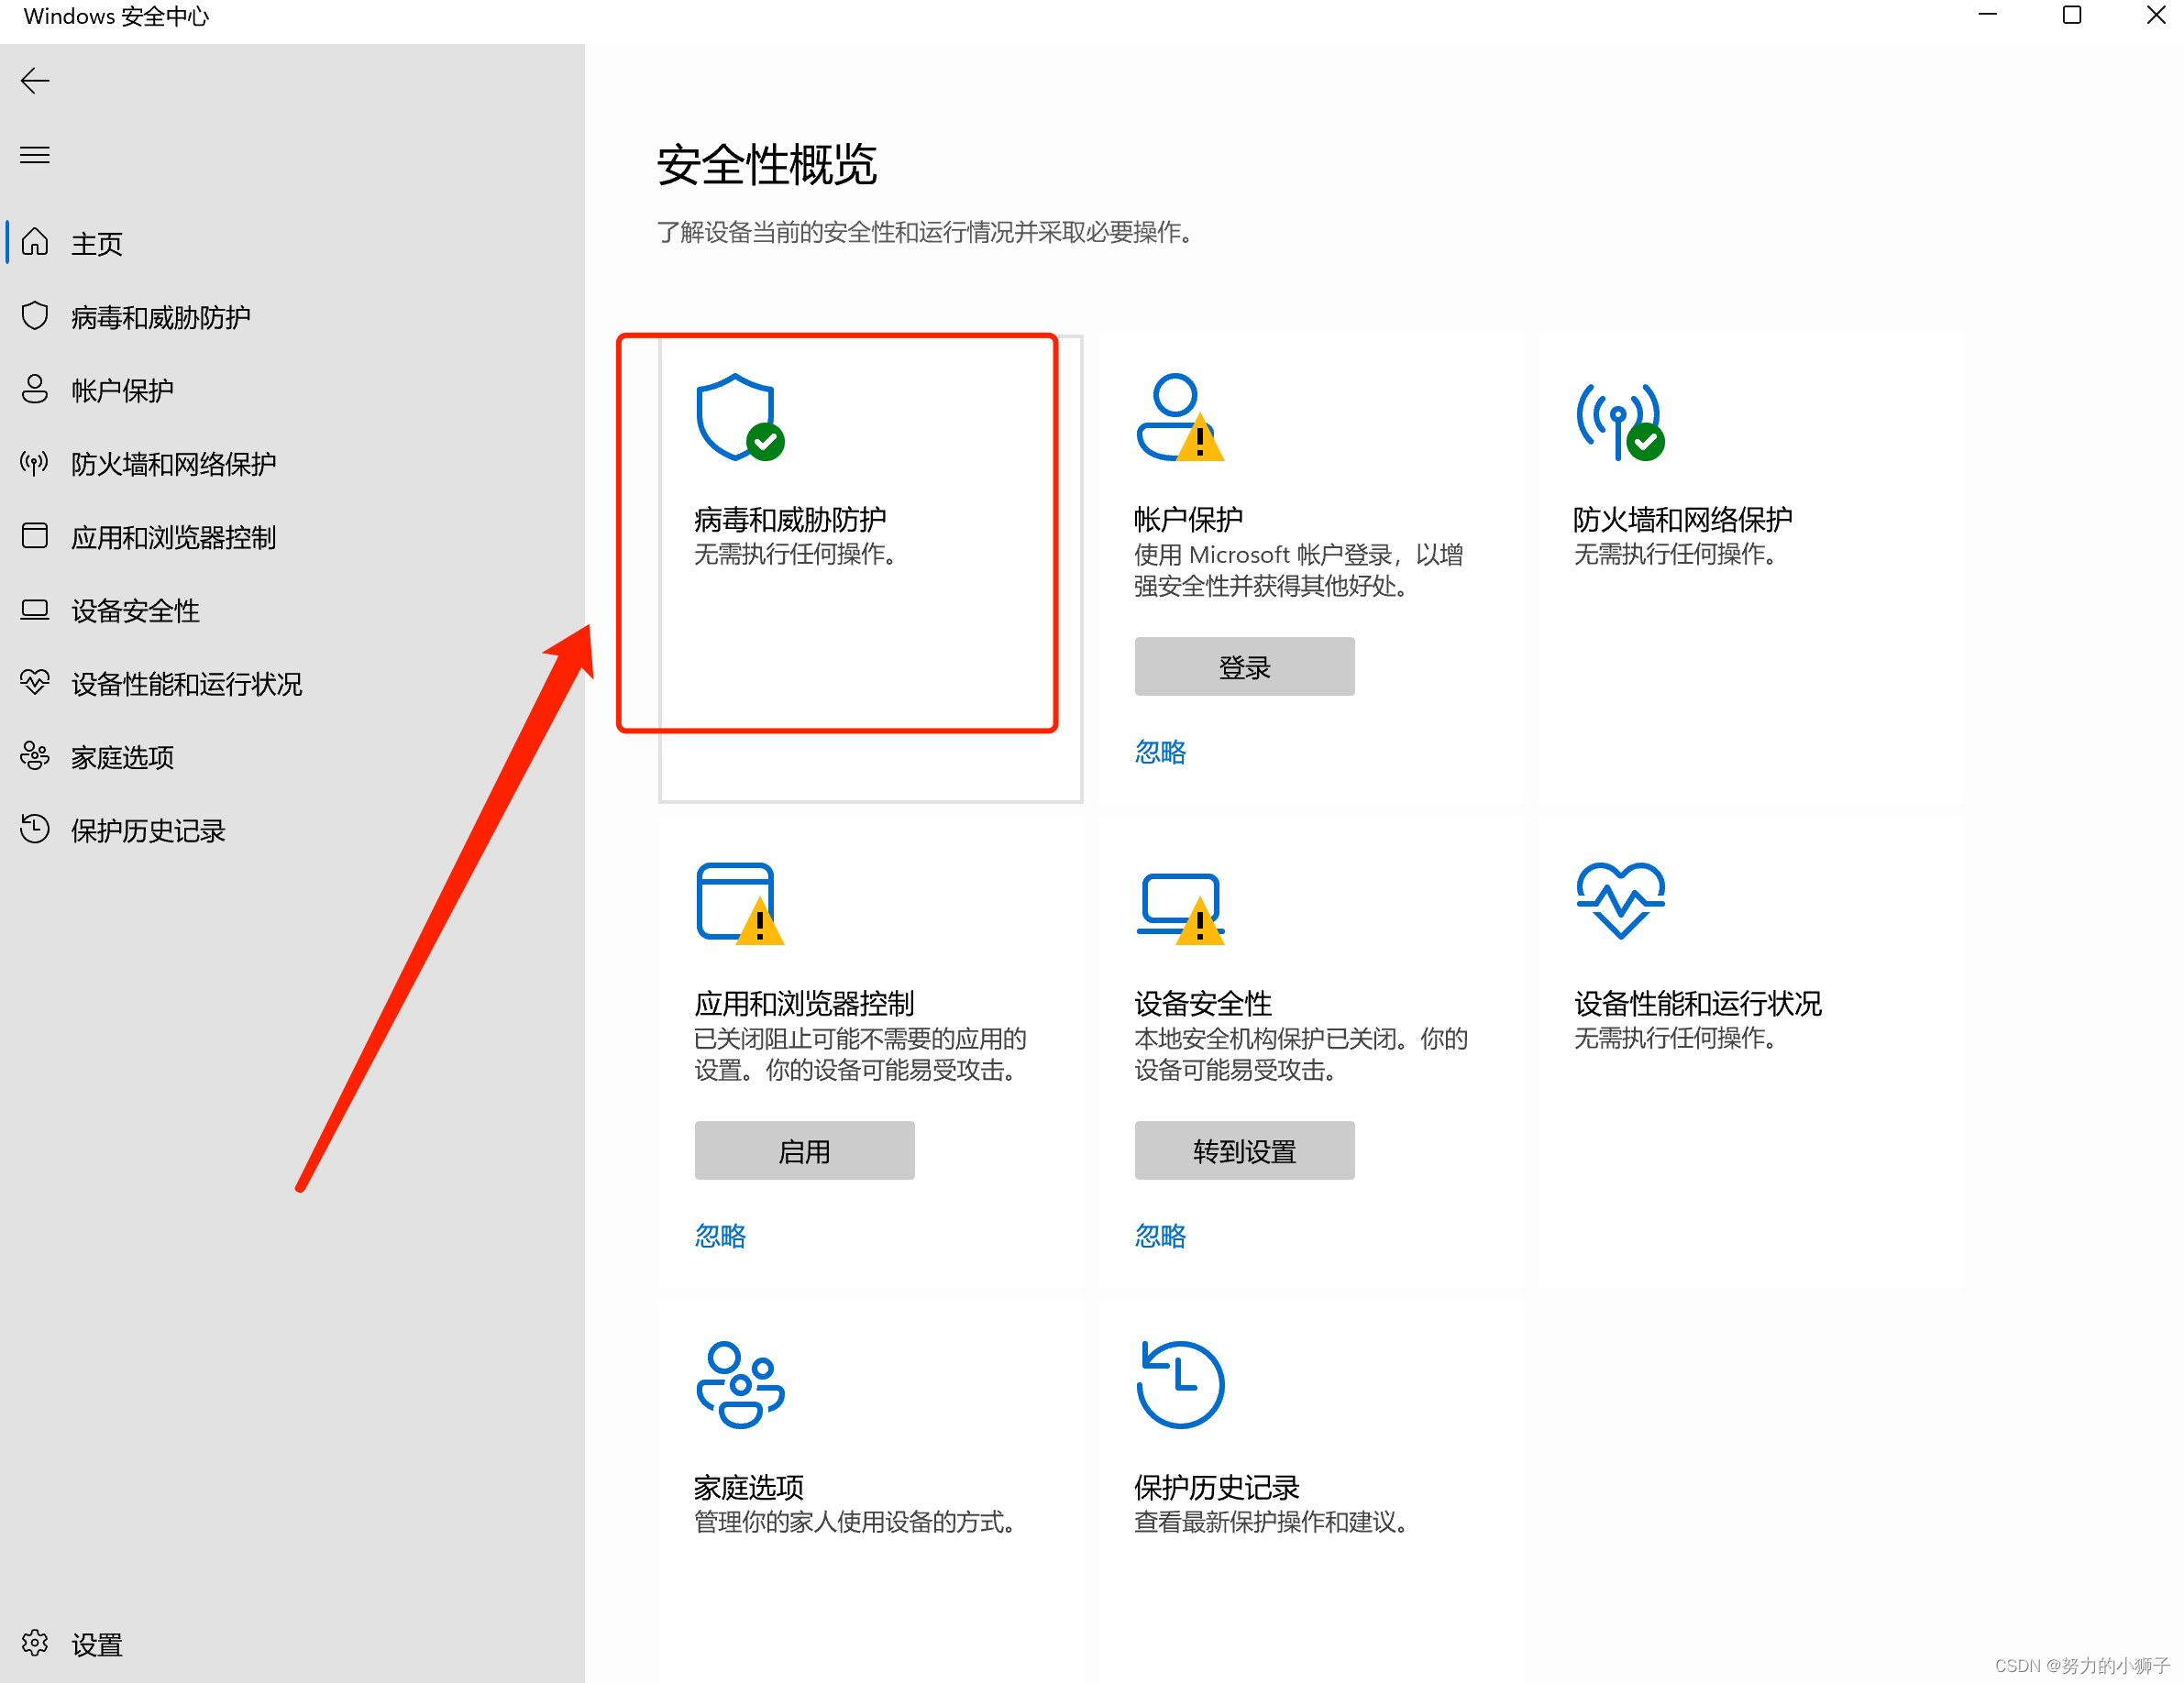Click the large firewall antenna icon
Image resolution: width=2184 pixels, height=1683 pixels.
pos(1620,420)
